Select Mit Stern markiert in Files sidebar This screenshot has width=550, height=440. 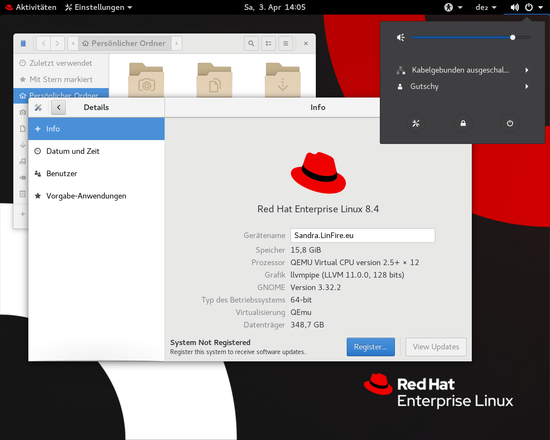[x=61, y=79]
